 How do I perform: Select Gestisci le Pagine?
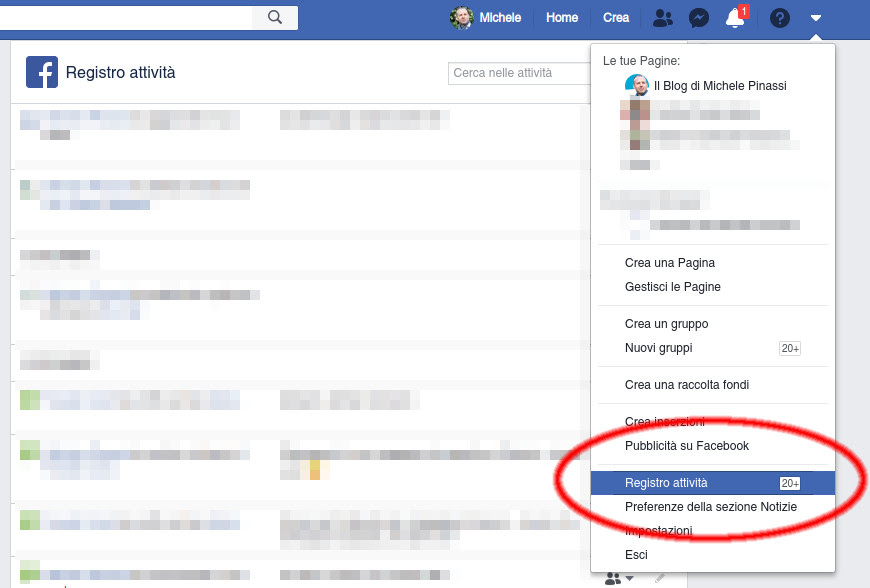coord(672,287)
